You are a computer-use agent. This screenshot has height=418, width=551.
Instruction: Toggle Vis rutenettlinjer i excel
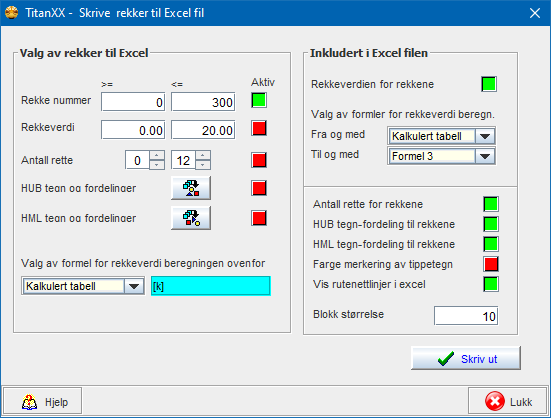pyautogui.click(x=491, y=284)
